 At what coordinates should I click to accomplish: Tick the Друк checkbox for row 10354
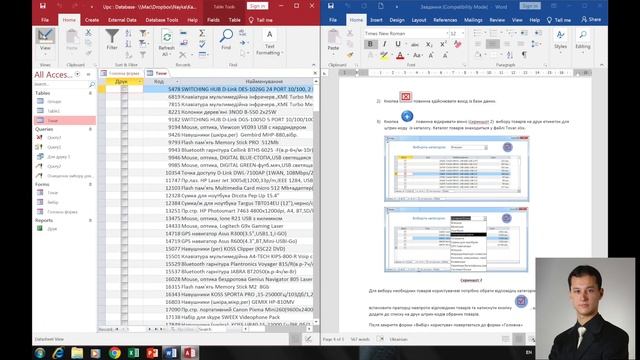tap(124, 173)
